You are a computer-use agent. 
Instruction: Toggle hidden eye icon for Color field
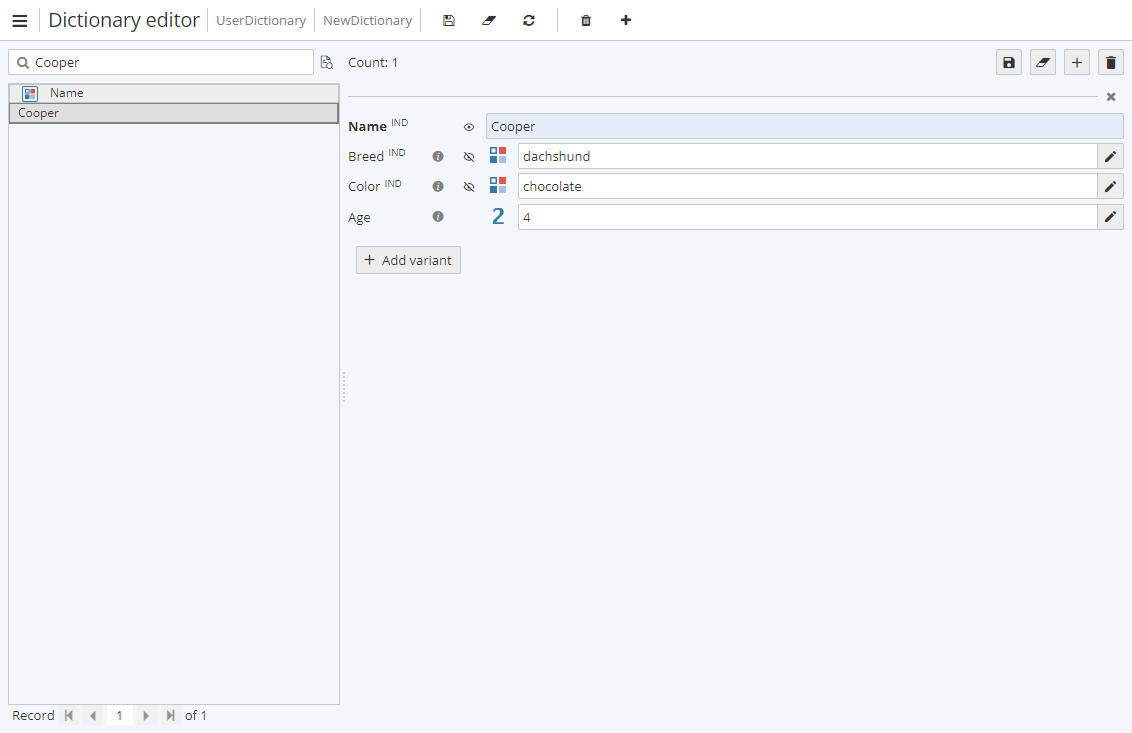(x=469, y=187)
